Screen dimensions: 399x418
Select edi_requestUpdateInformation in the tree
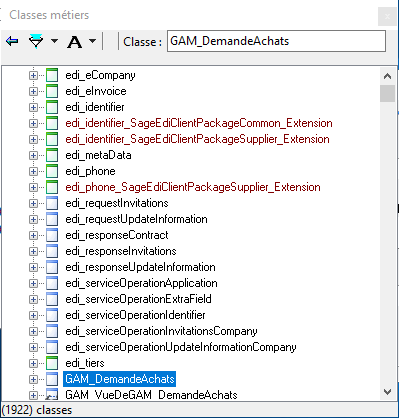[136, 219]
